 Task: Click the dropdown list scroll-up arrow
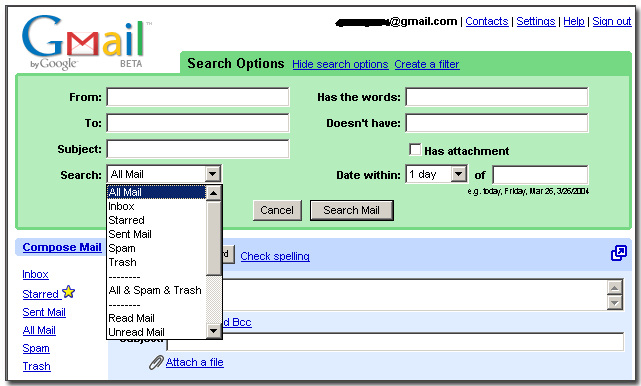(x=213, y=193)
